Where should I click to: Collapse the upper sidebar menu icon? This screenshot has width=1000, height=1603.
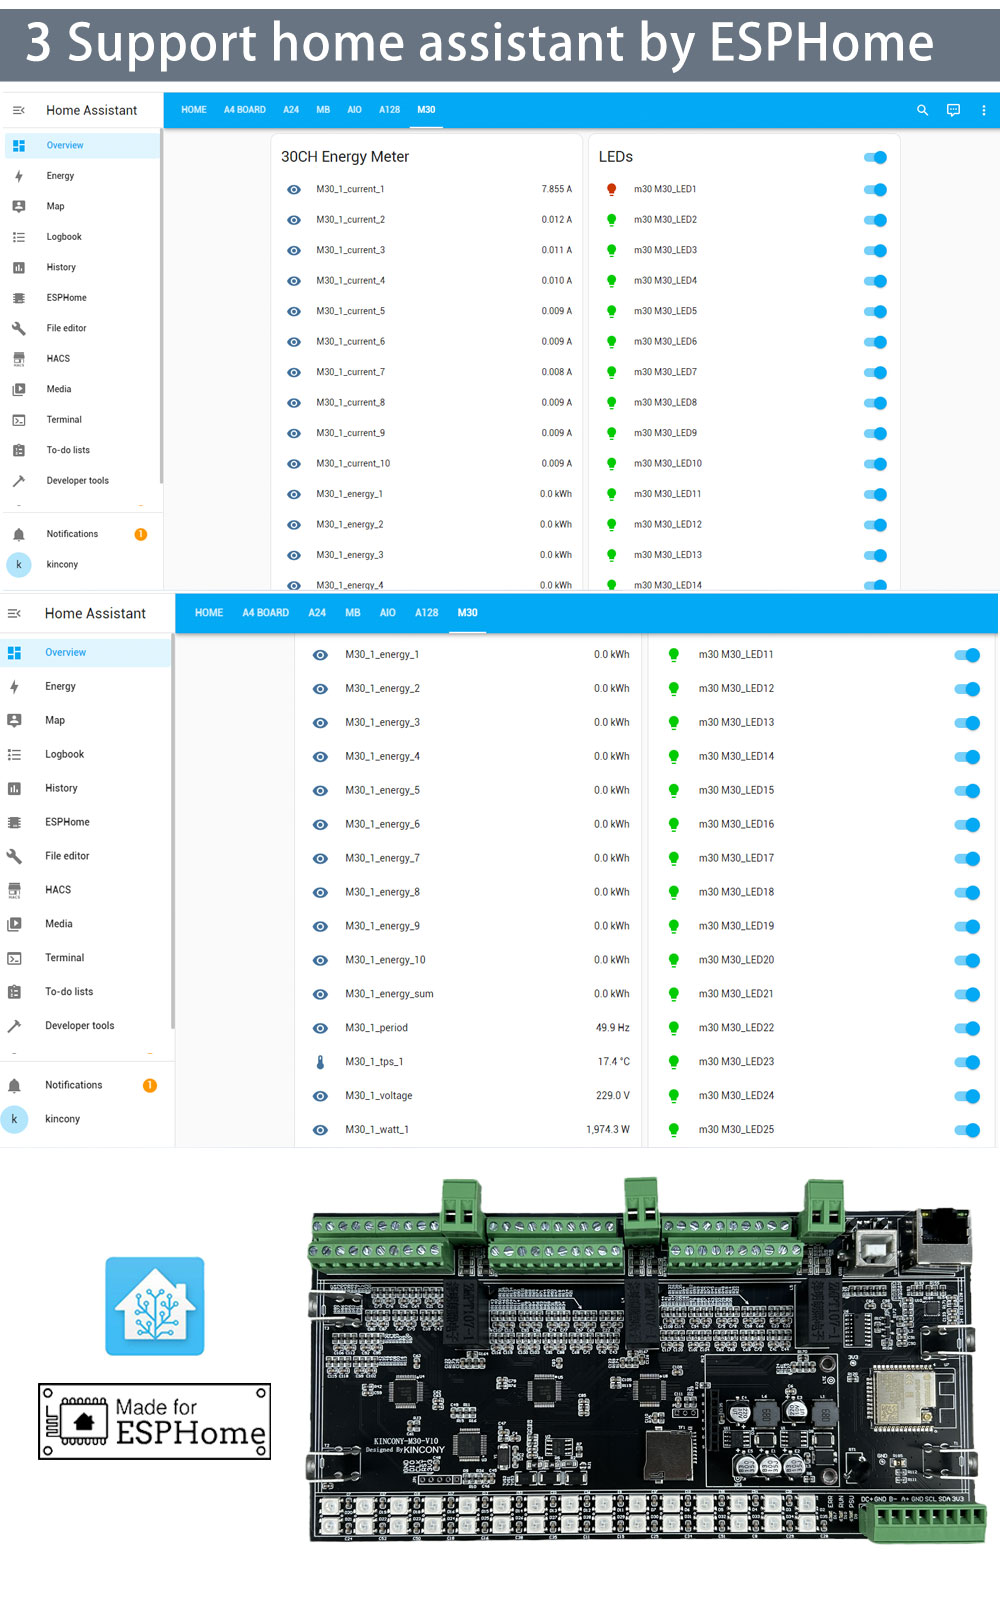click(x=18, y=110)
